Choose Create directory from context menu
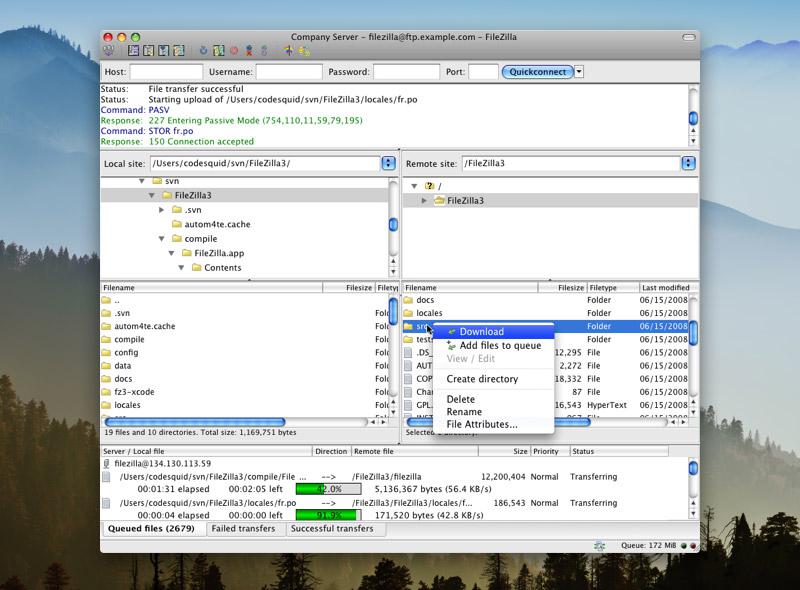Viewport: 800px width, 590px height. click(x=493, y=379)
